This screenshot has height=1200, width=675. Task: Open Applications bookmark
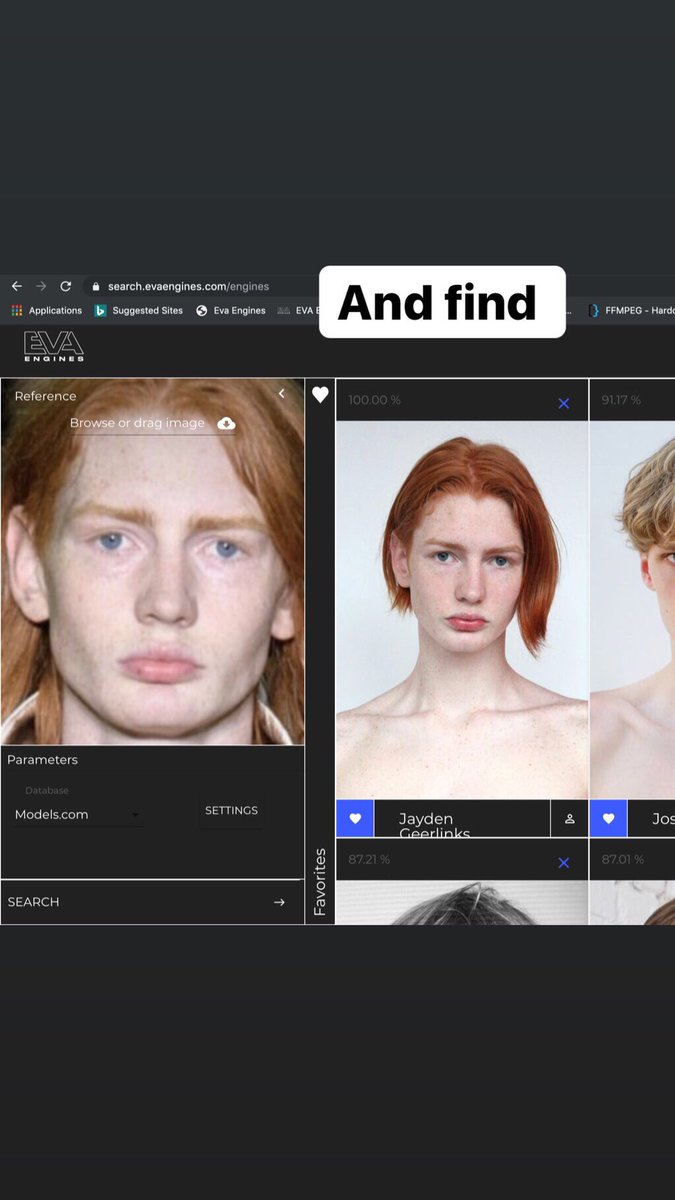point(47,310)
